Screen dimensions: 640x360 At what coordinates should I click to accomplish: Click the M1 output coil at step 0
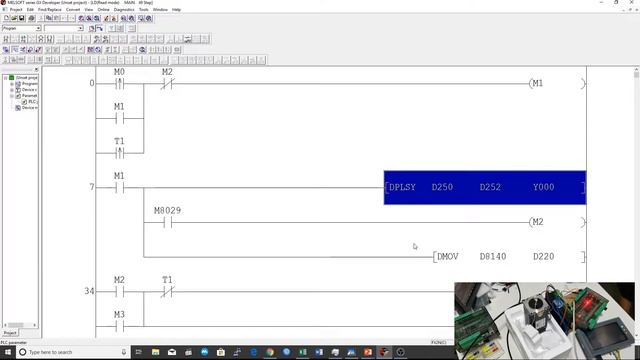557,84
